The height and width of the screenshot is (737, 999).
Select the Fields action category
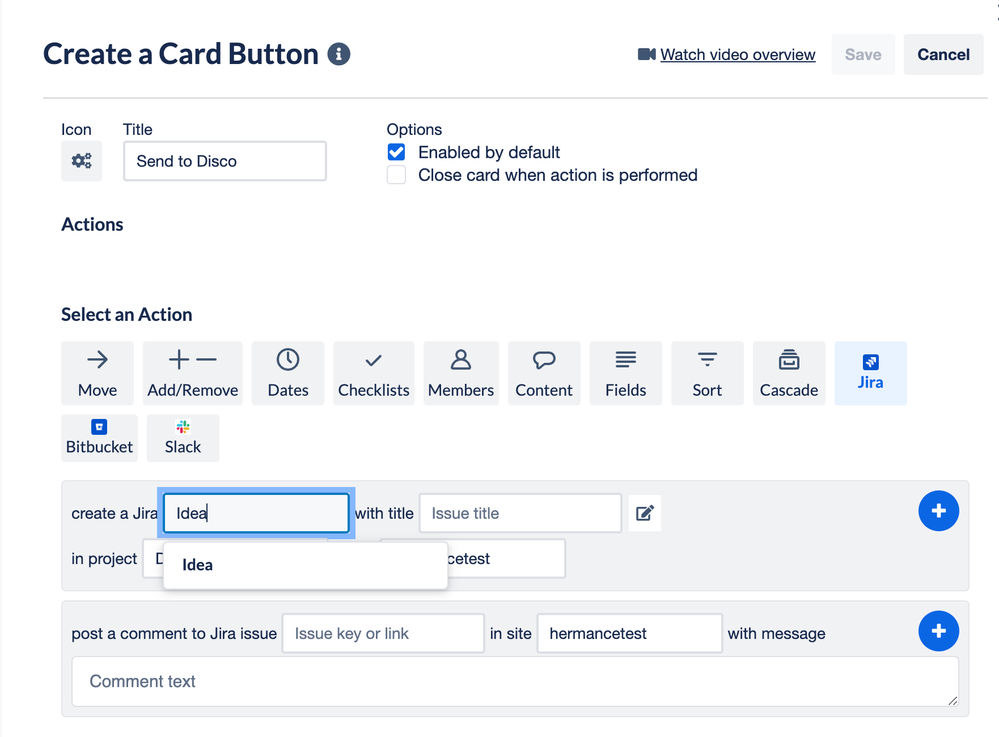[x=626, y=373]
